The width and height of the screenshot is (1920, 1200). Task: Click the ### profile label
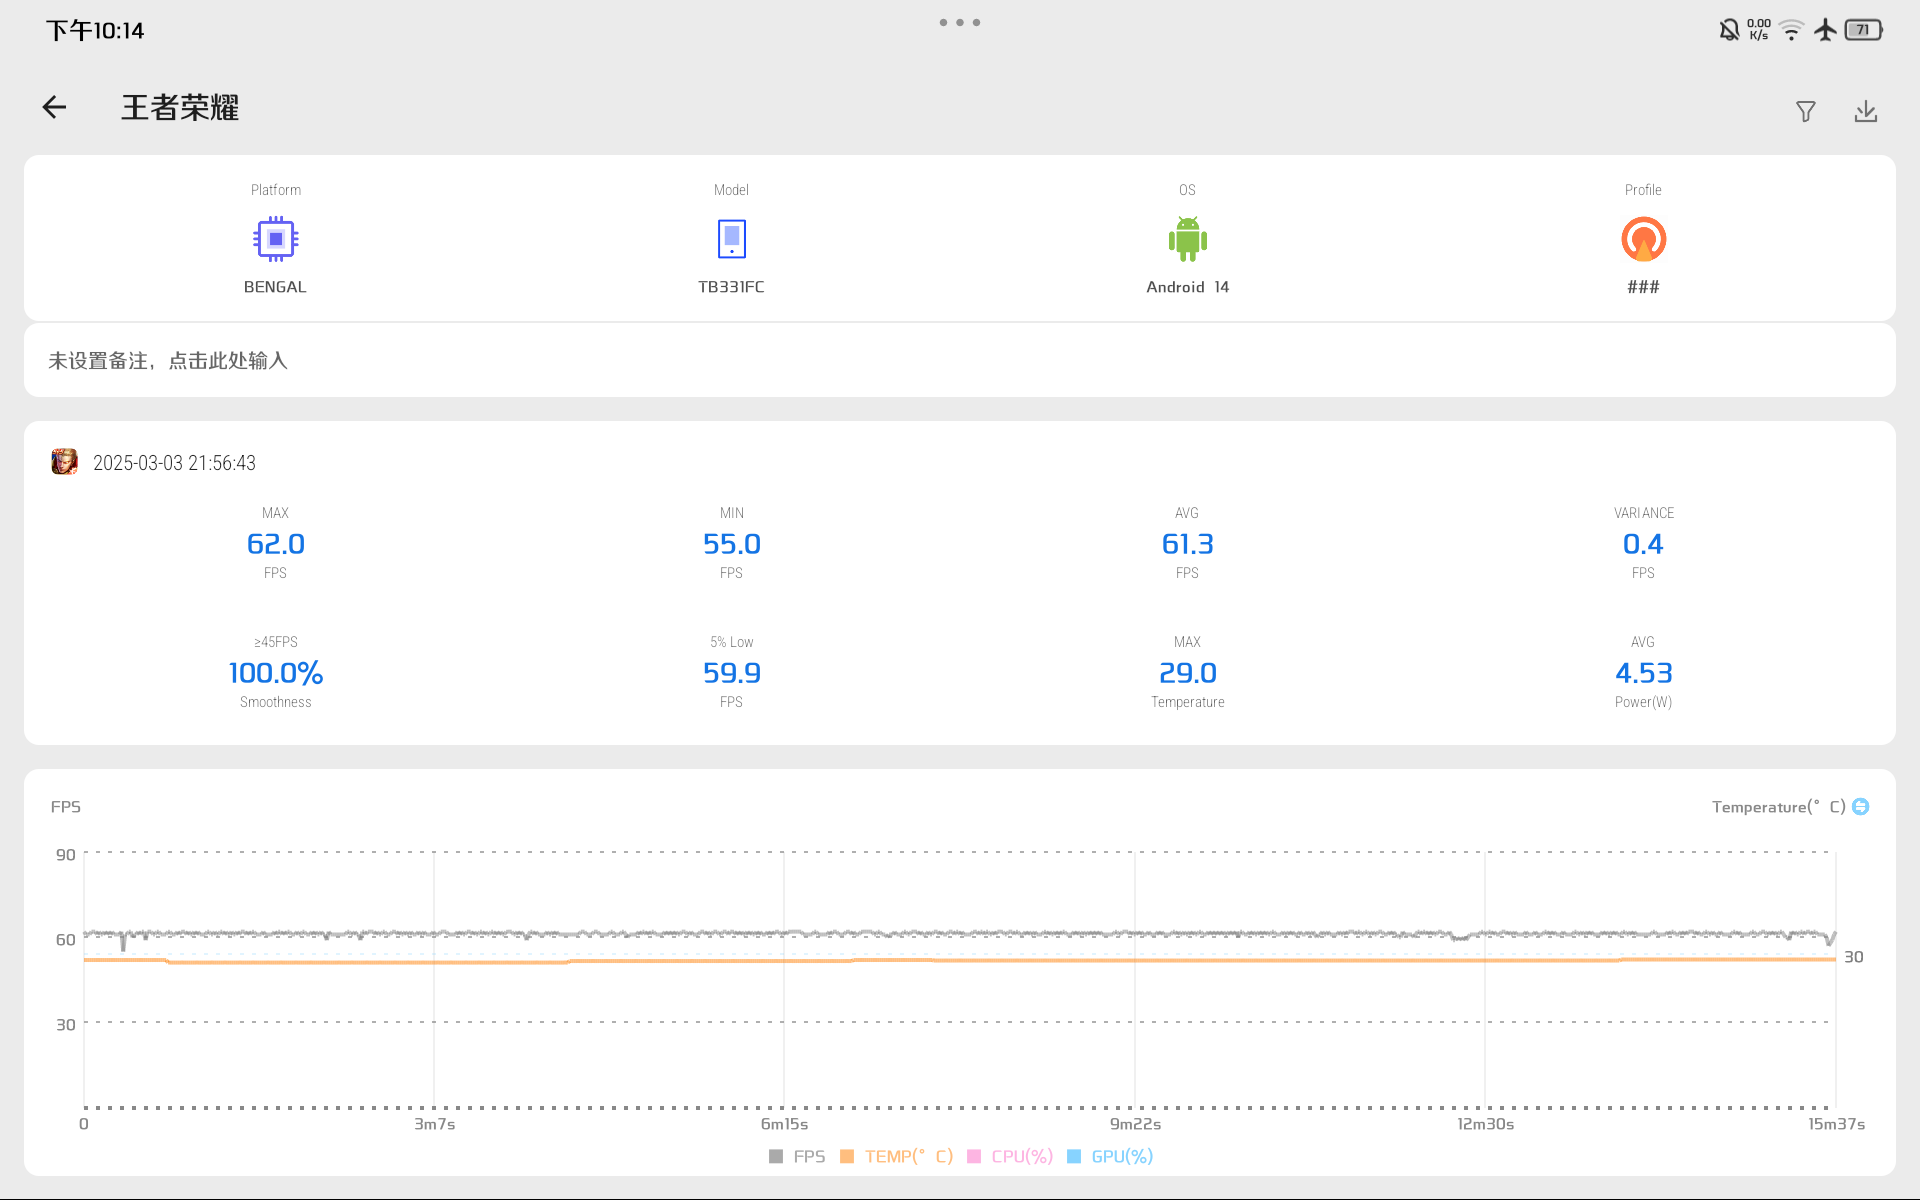(x=1643, y=287)
